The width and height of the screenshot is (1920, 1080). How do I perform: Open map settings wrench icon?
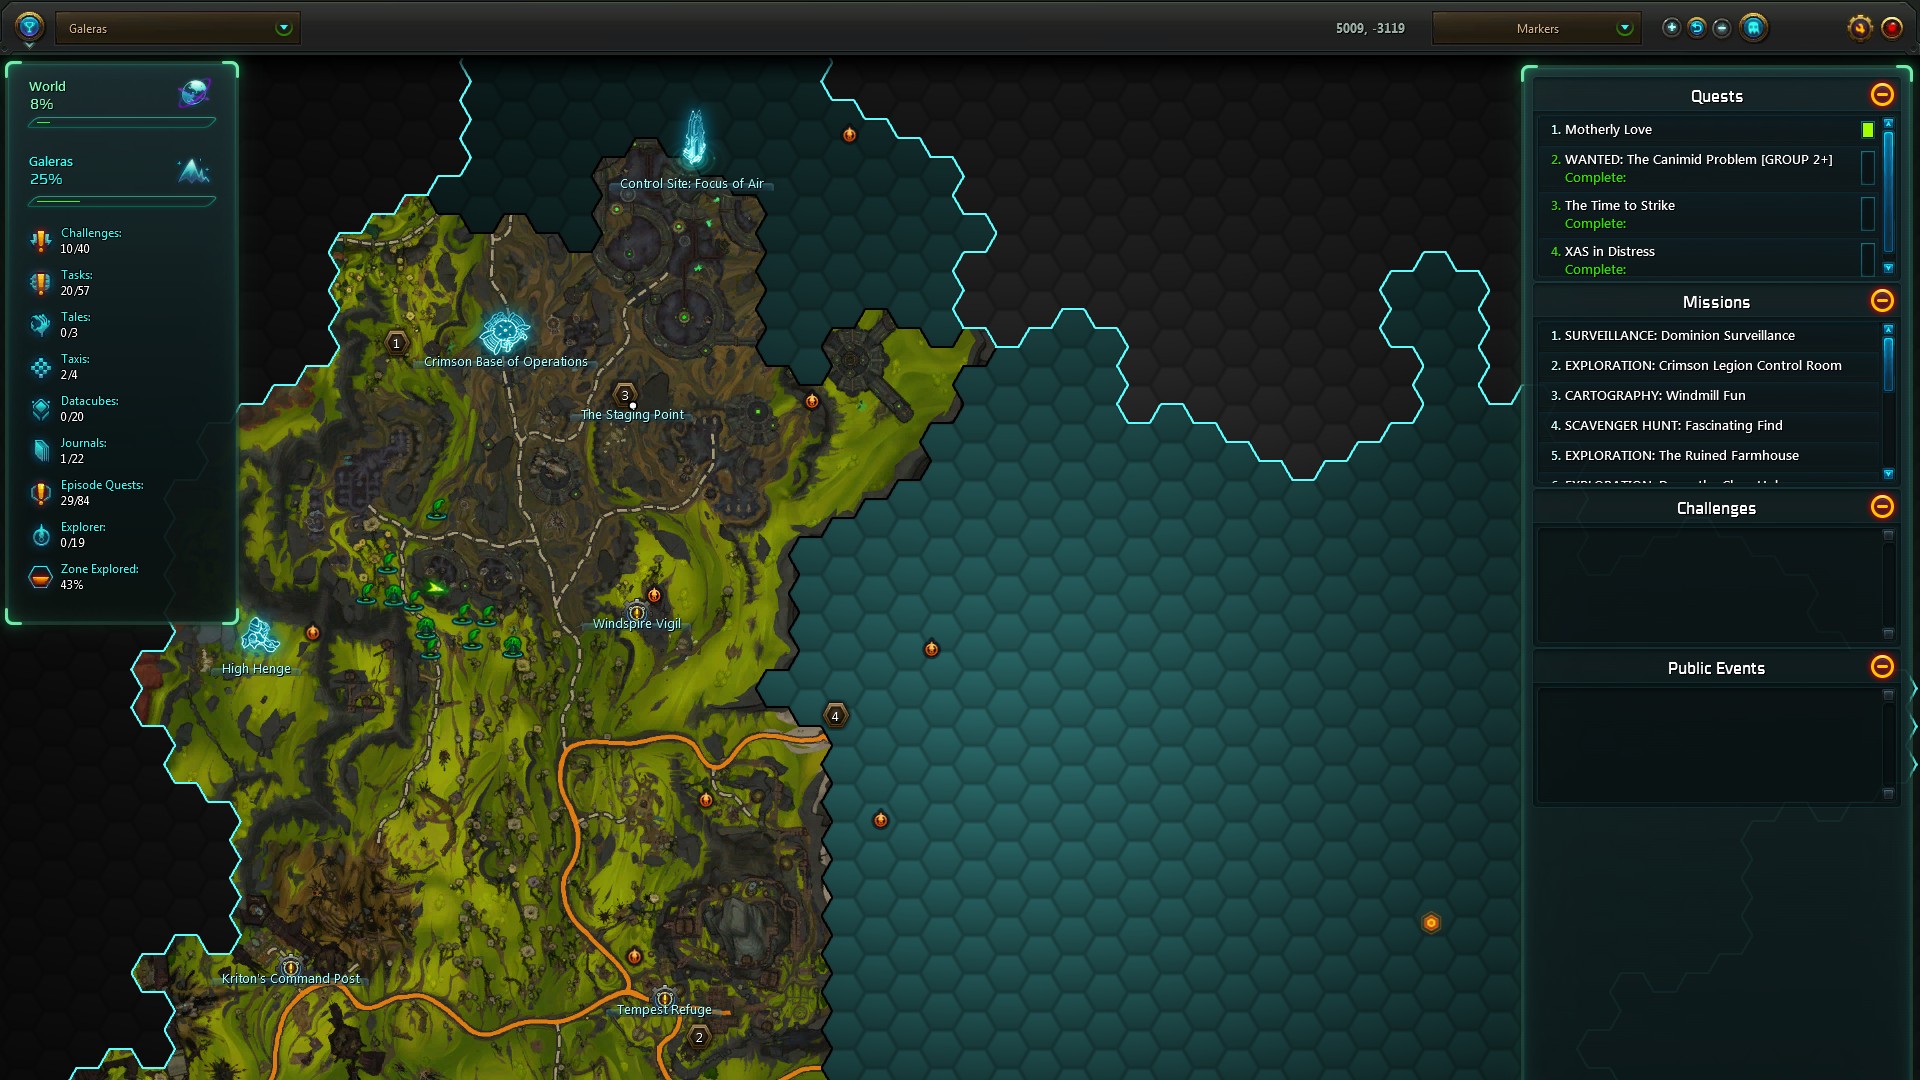(1859, 28)
